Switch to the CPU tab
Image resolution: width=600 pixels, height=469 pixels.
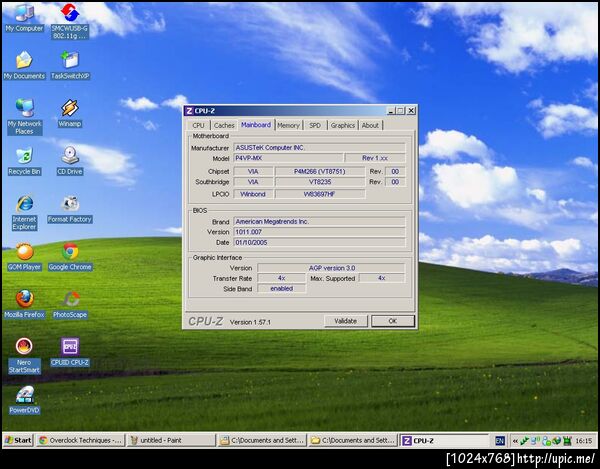198,125
